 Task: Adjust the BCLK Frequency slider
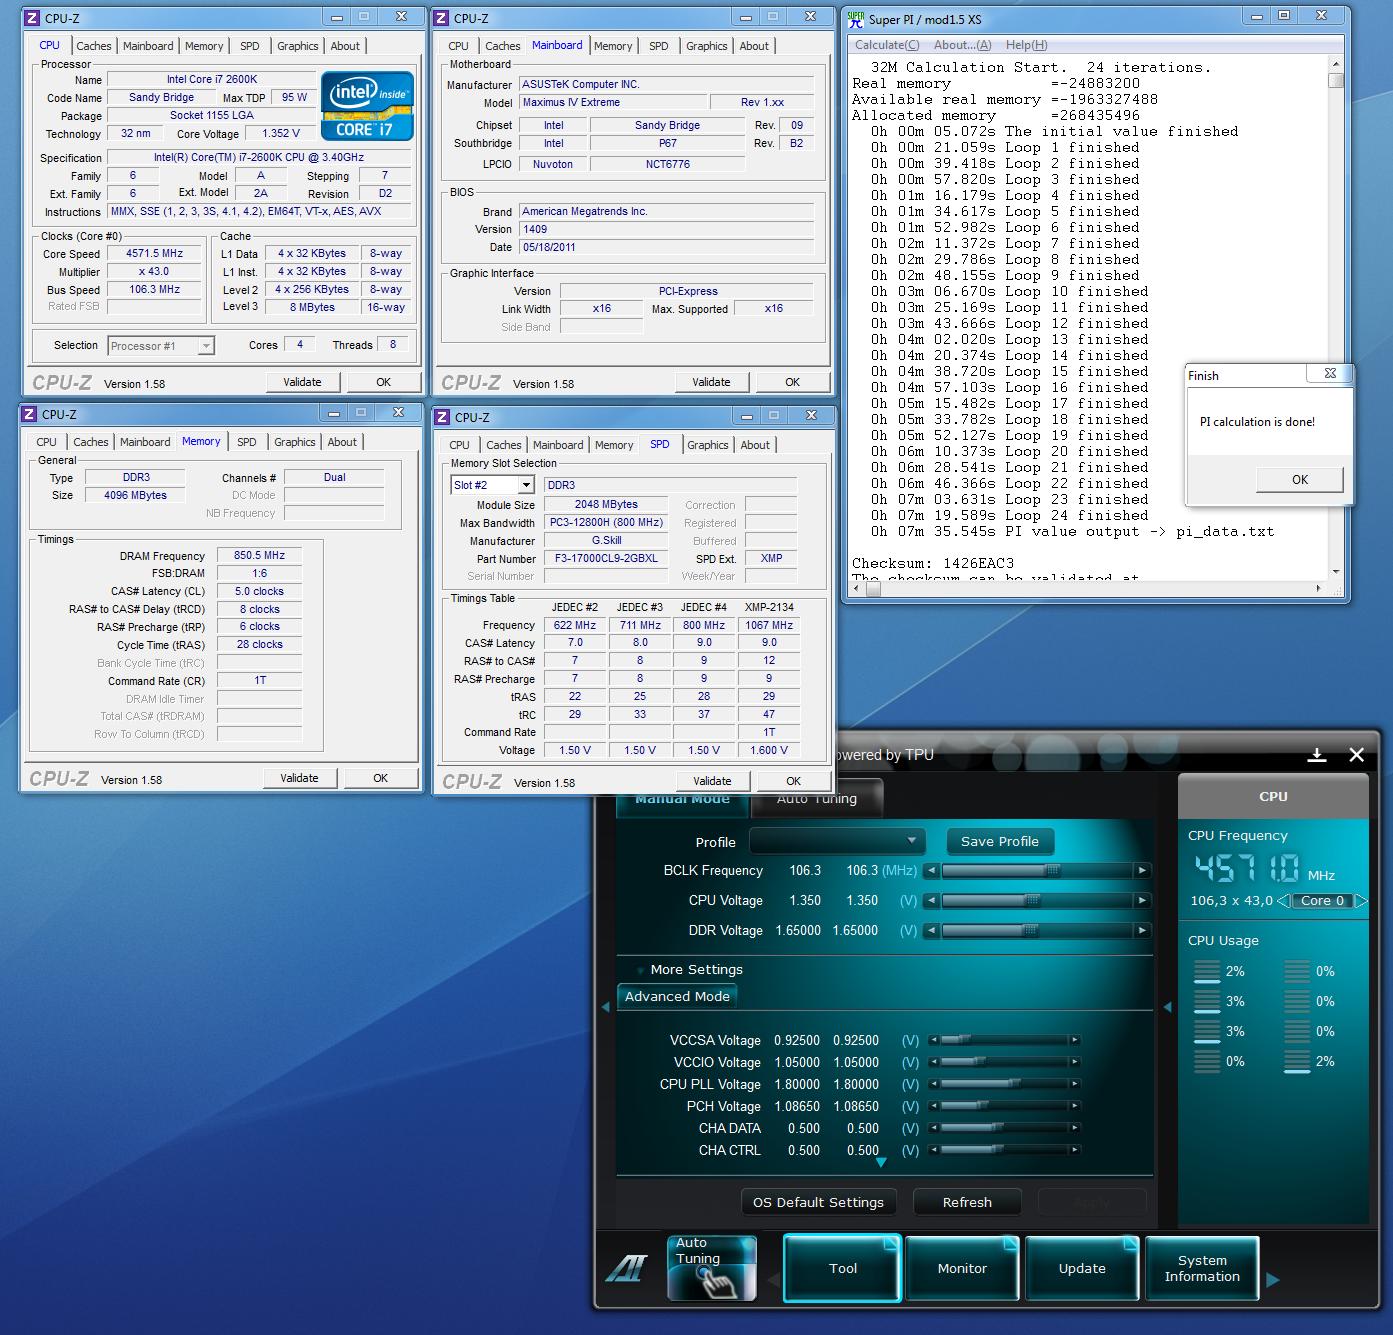pyautogui.click(x=1052, y=871)
